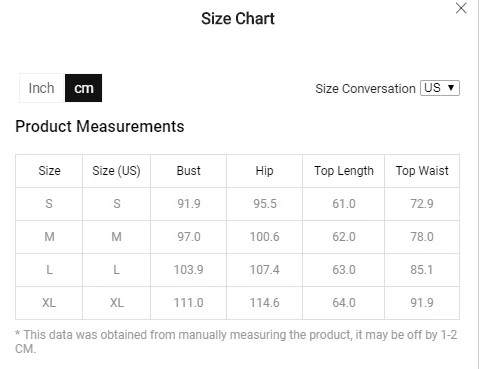The width and height of the screenshot is (479, 369).
Task: Click the Size column header
Action: point(49,171)
